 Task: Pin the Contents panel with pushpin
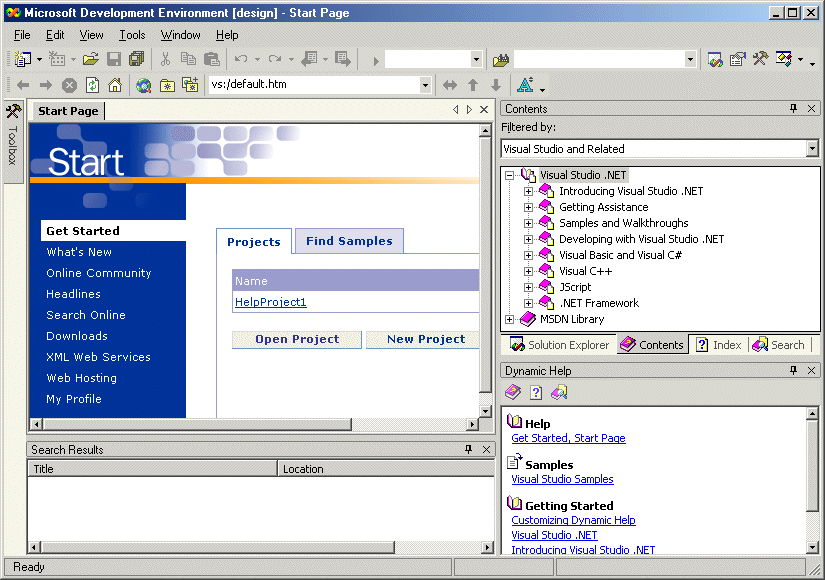pyautogui.click(x=793, y=108)
